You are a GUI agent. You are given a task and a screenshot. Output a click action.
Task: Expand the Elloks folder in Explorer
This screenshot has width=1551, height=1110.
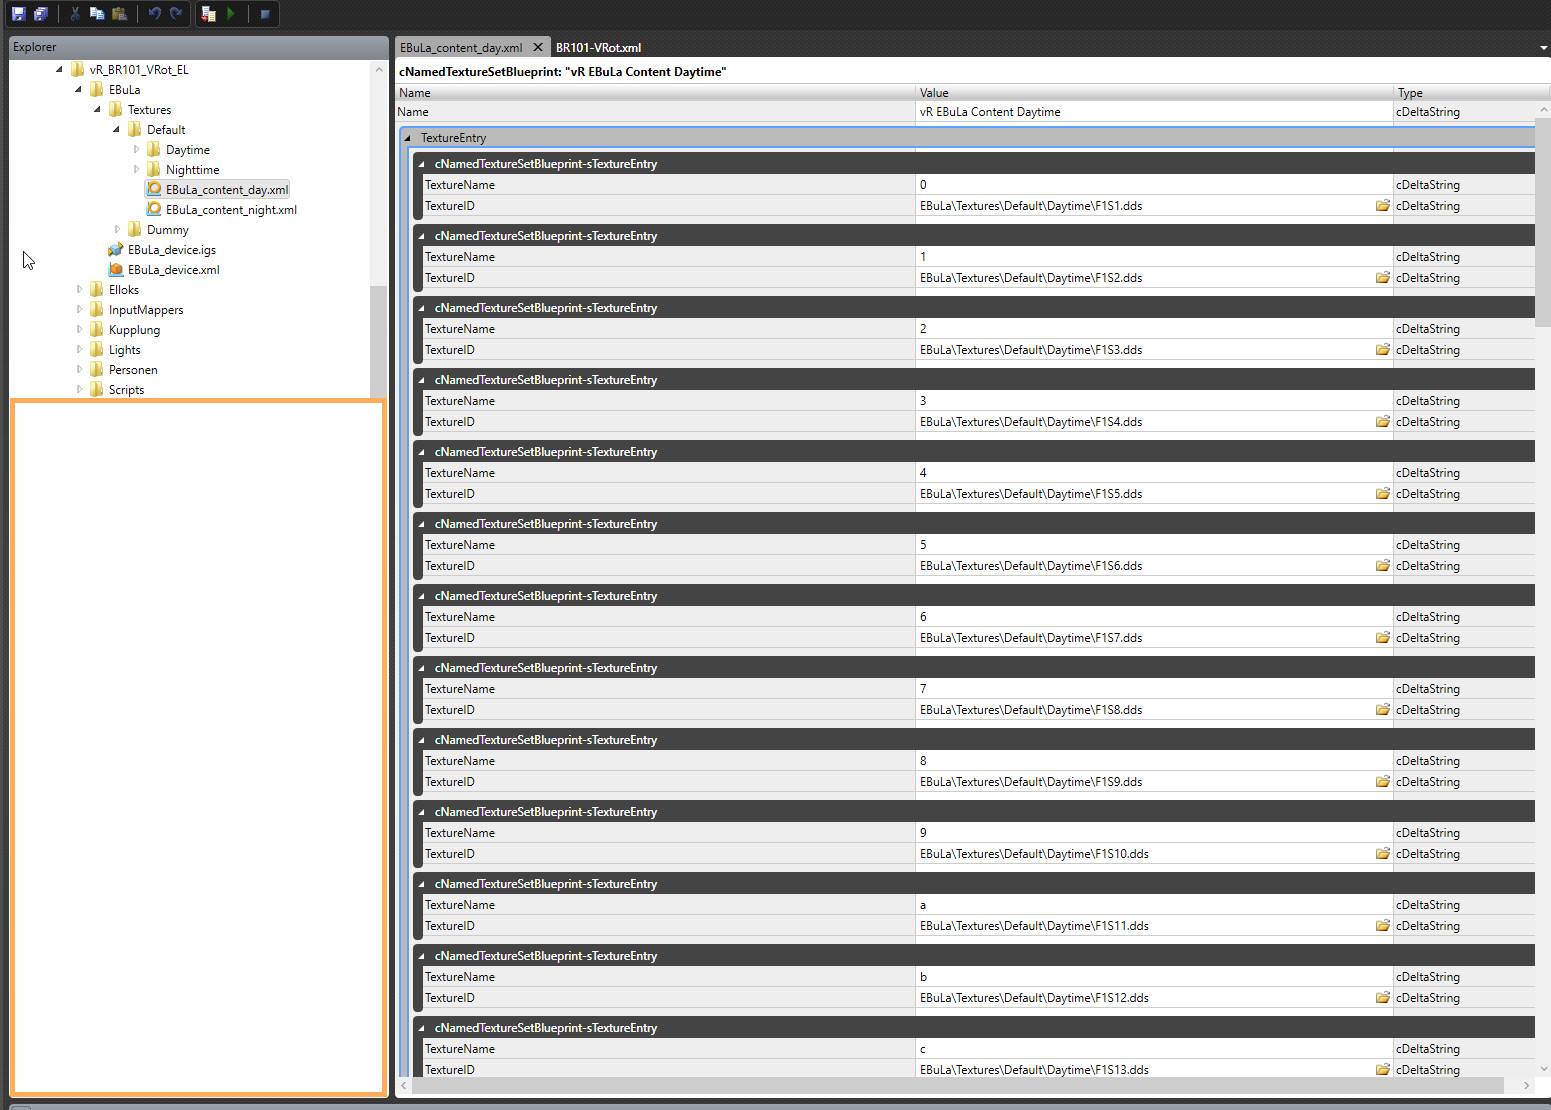coord(79,290)
